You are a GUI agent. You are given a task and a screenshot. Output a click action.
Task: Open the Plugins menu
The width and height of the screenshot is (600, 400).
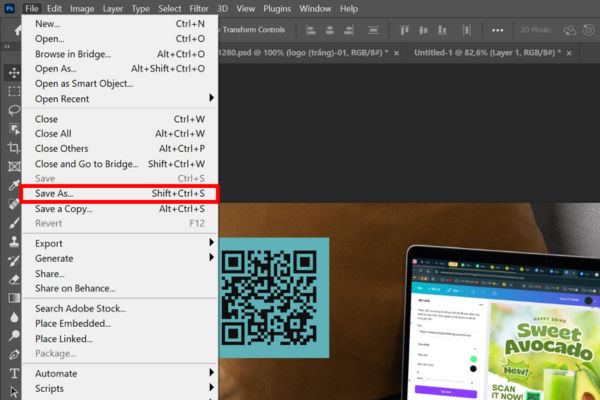[x=277, y=8]
